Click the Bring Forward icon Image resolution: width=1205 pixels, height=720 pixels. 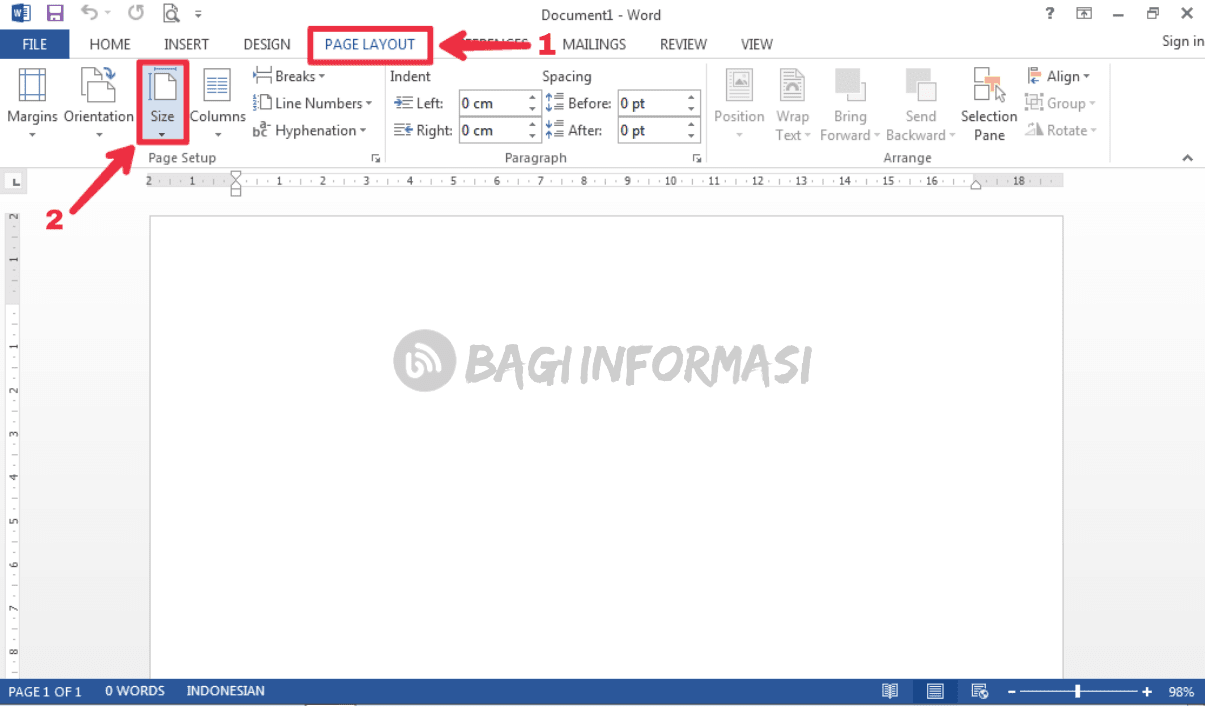point(850,84)
